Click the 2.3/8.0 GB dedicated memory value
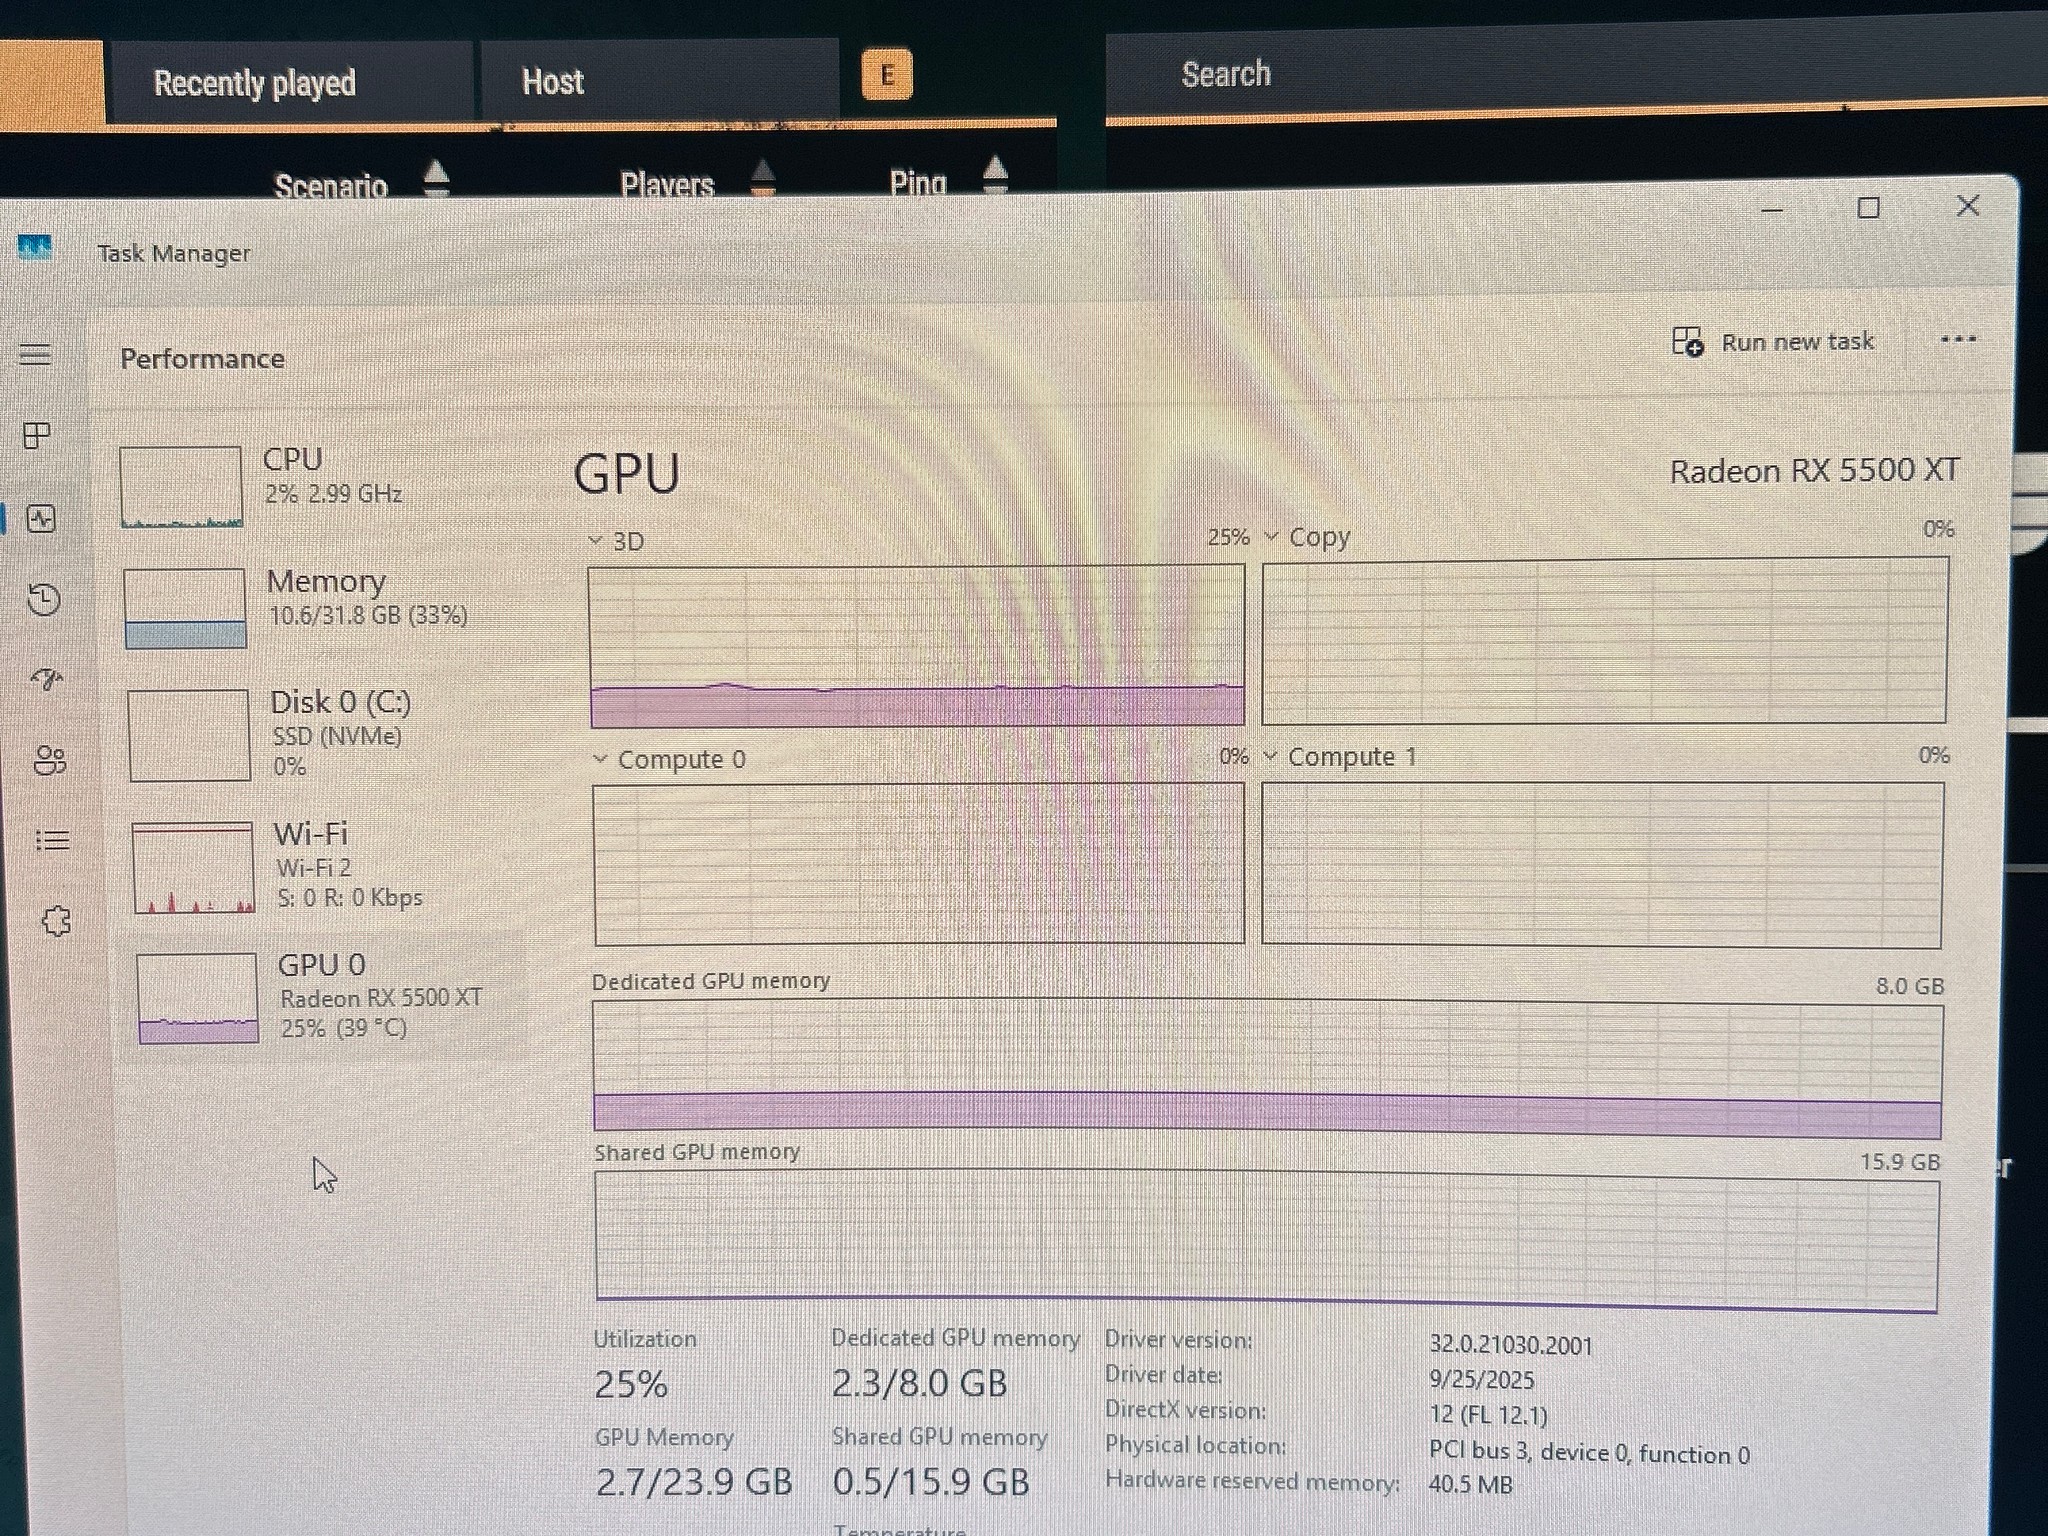Image resolution: width=2048 pixels, height=1536 pixels. [x=919, y=1383]
